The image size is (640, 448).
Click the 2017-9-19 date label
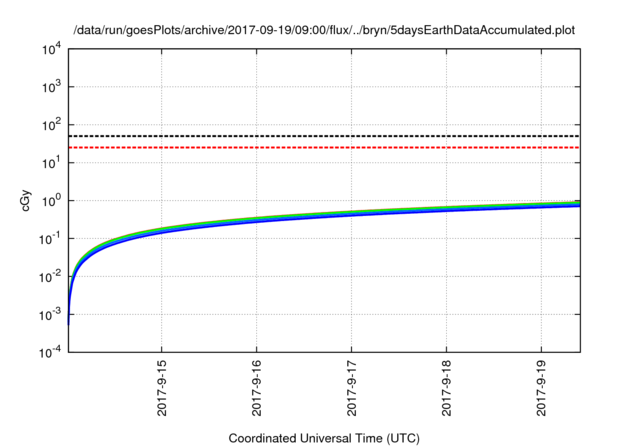pos(541,388)
